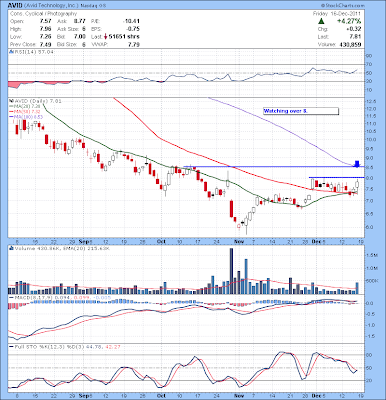Open the StockCharts.com copyright link
This screenshot has width=386, height=400.
pos(343,6)
